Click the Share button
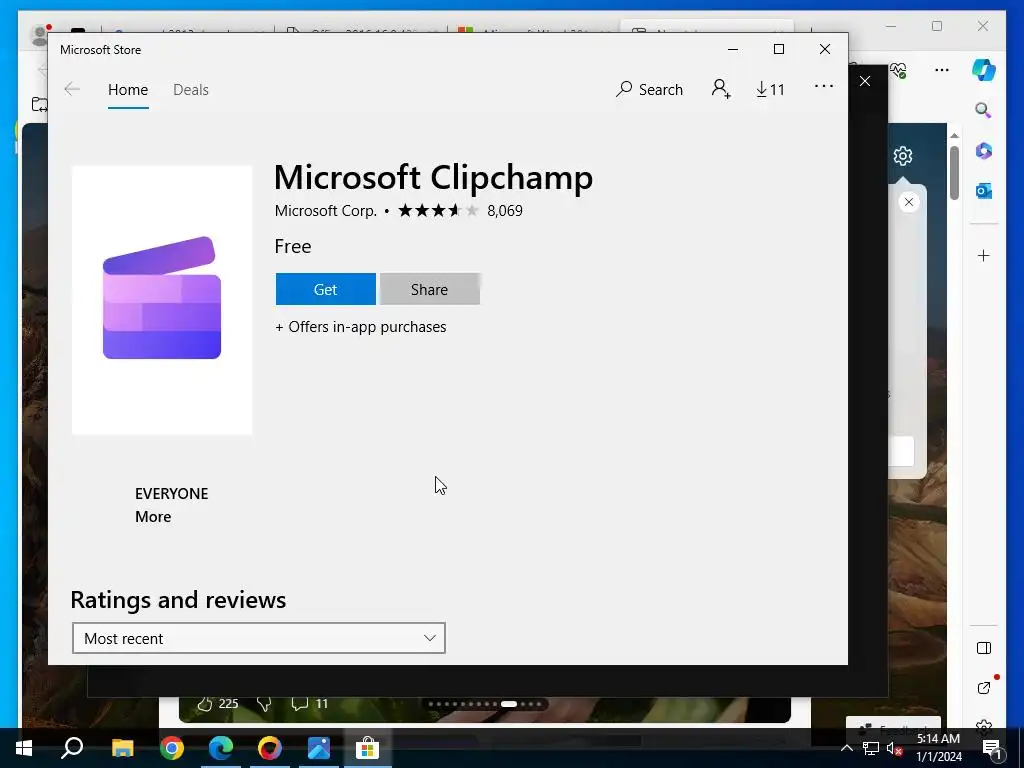Screen dimensions: 1024x768 pos(429,289)
